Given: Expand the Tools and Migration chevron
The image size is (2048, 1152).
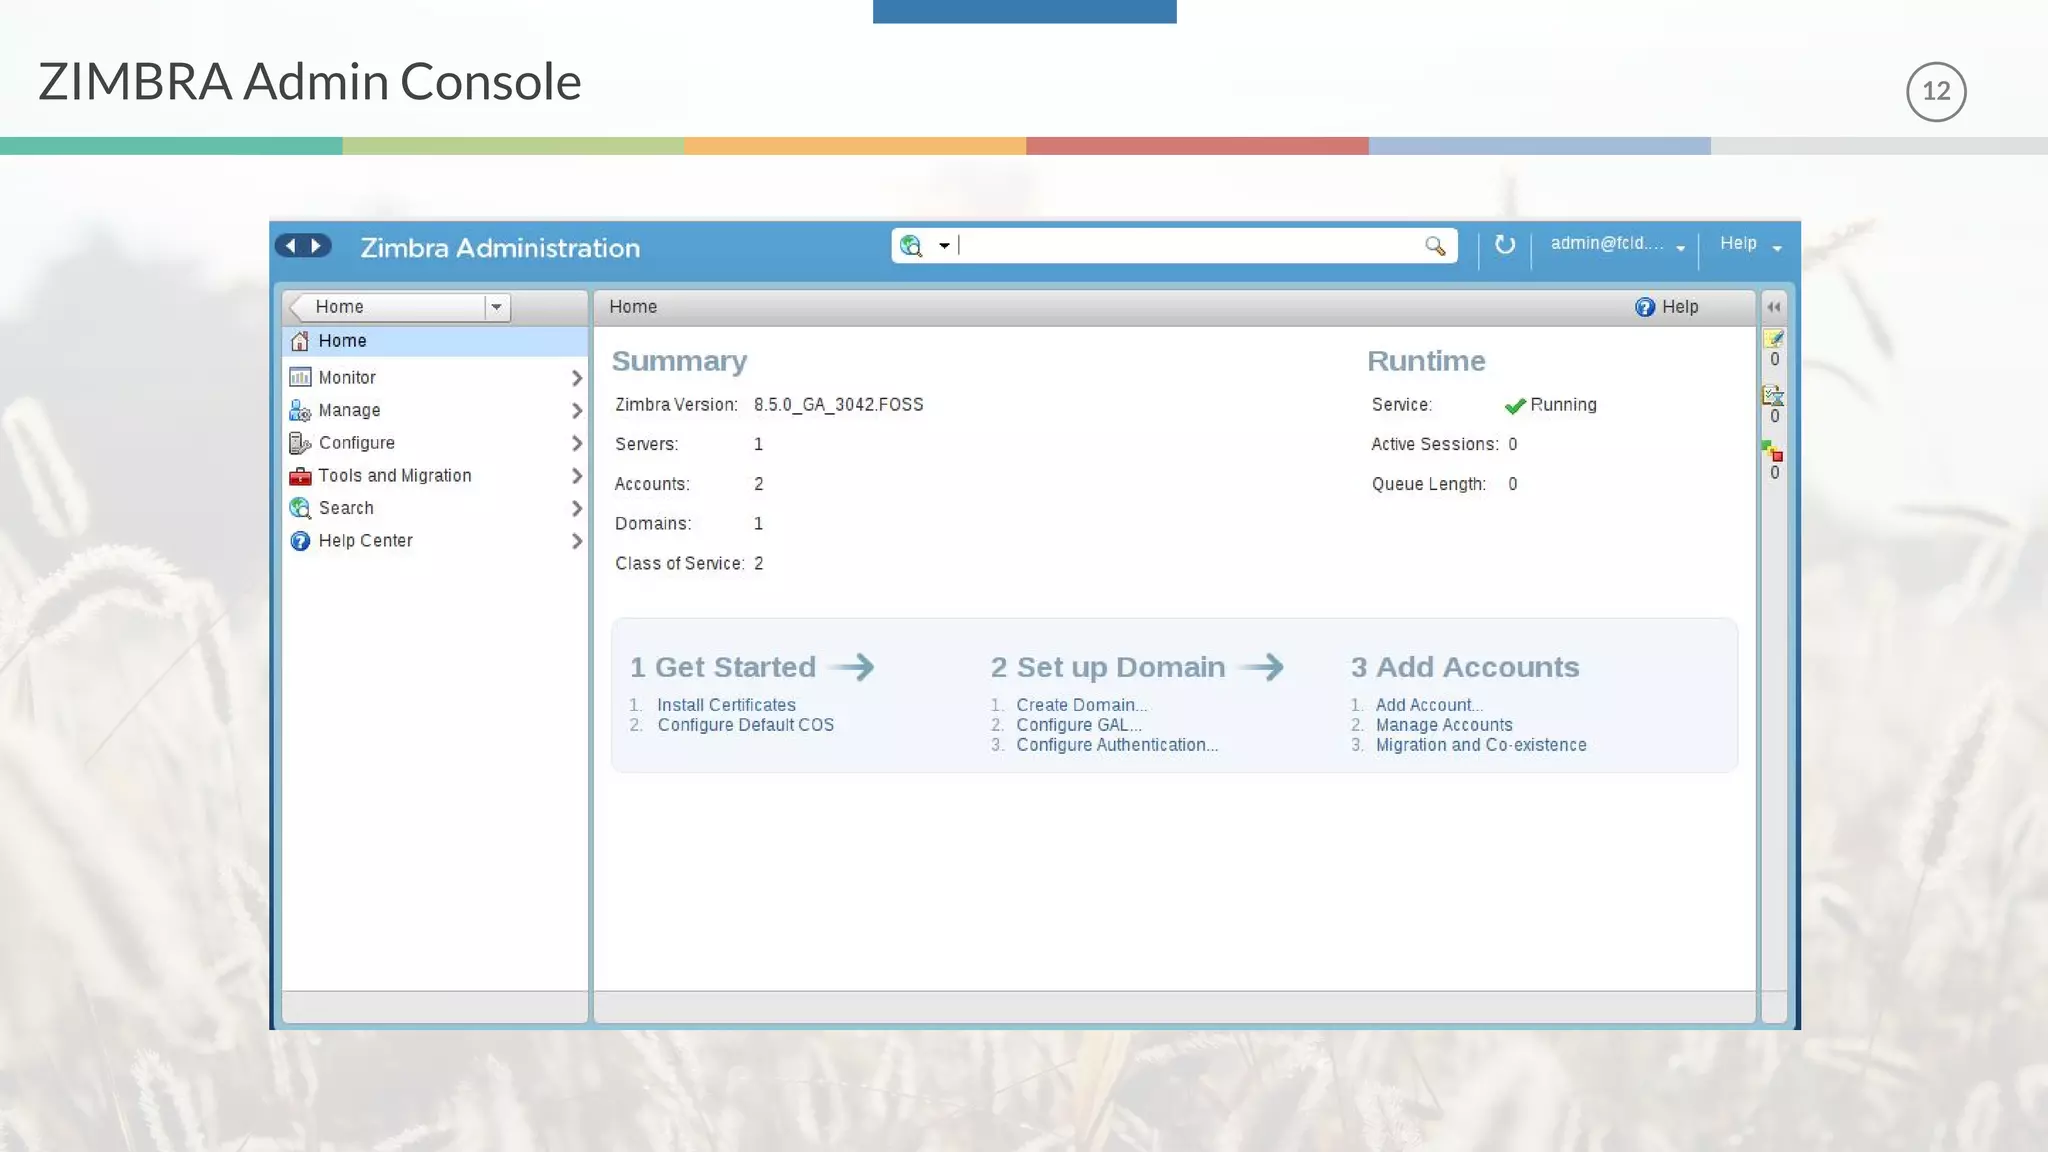Looking at the screenshot, I should tap(576, 476).
